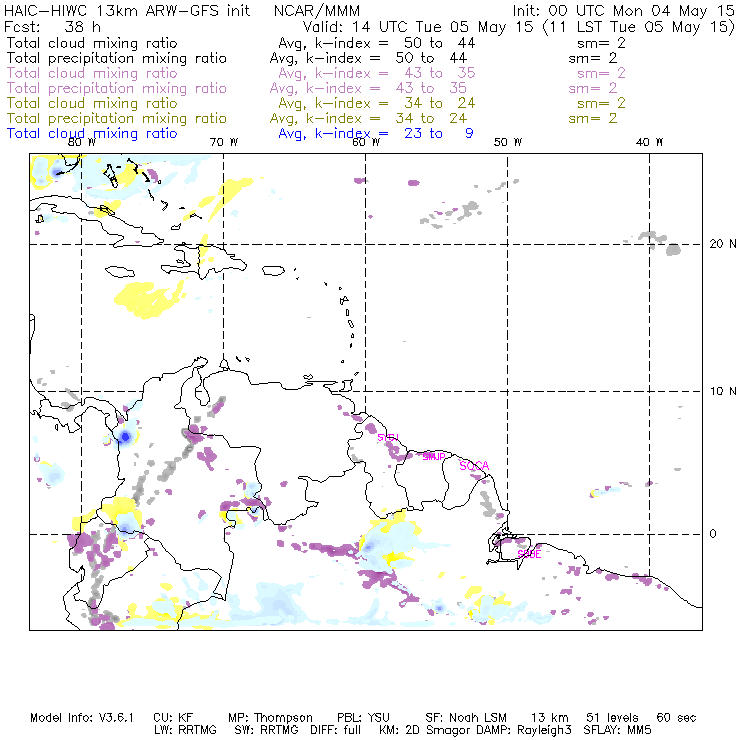Select the blue "Total cloud mixing ratio" legend line
The image size is (740, 740).
pos(92,134)
